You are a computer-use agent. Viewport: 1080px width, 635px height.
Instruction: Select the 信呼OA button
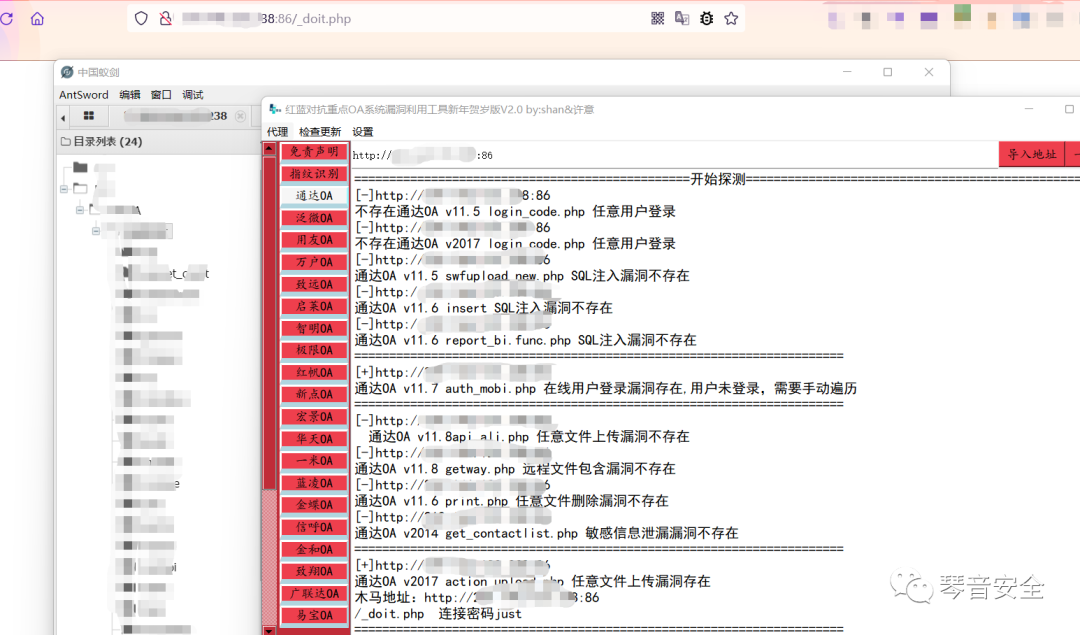[x=314, y=527]
